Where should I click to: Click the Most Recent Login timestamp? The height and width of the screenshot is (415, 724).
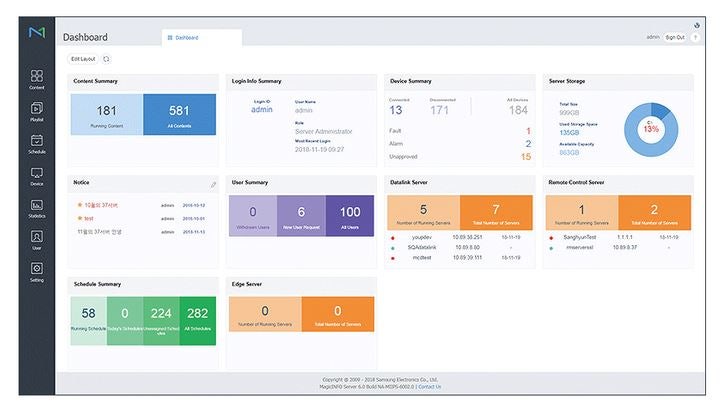(x=320, y=150)
